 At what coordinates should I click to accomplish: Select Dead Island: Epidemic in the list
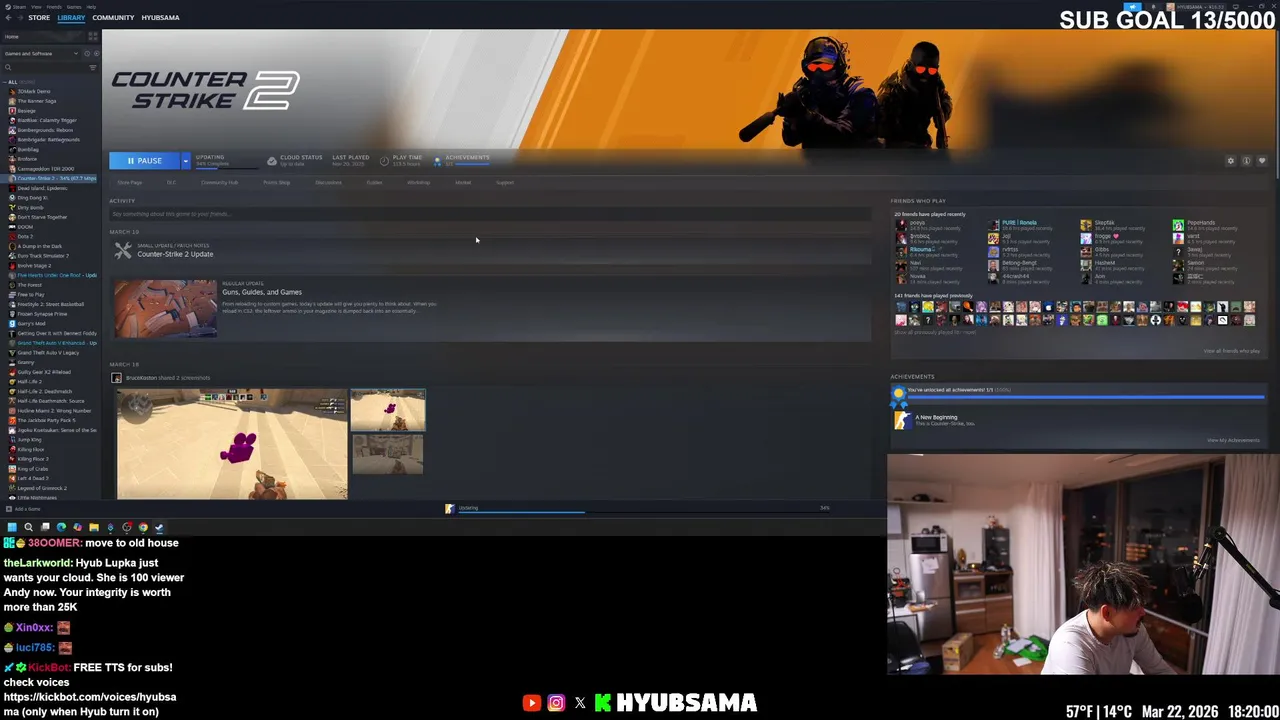coord(42,188)
